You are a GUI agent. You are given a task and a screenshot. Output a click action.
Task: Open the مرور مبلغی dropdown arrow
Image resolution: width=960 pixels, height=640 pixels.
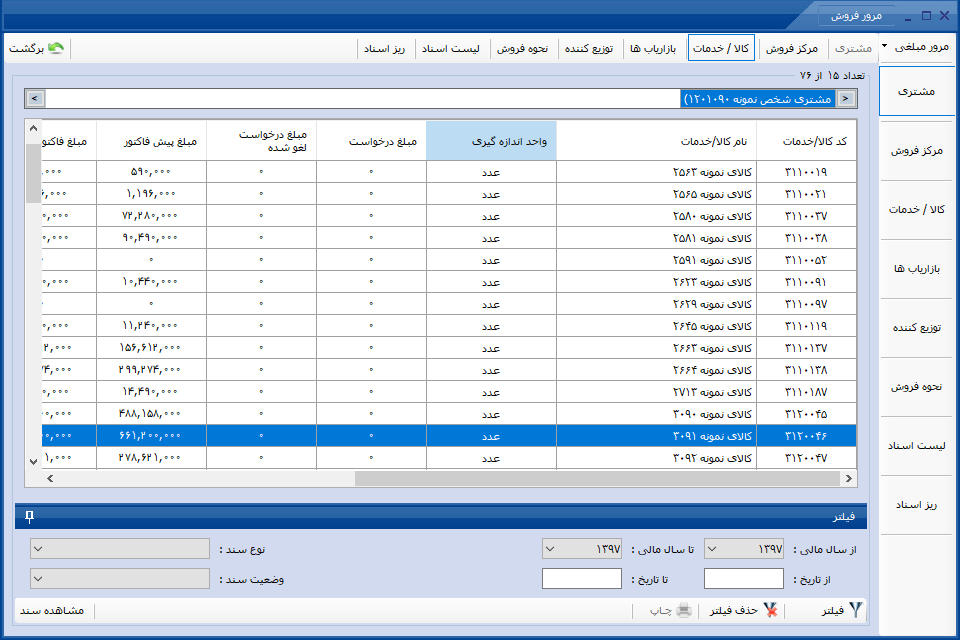(x=885, y=46)
